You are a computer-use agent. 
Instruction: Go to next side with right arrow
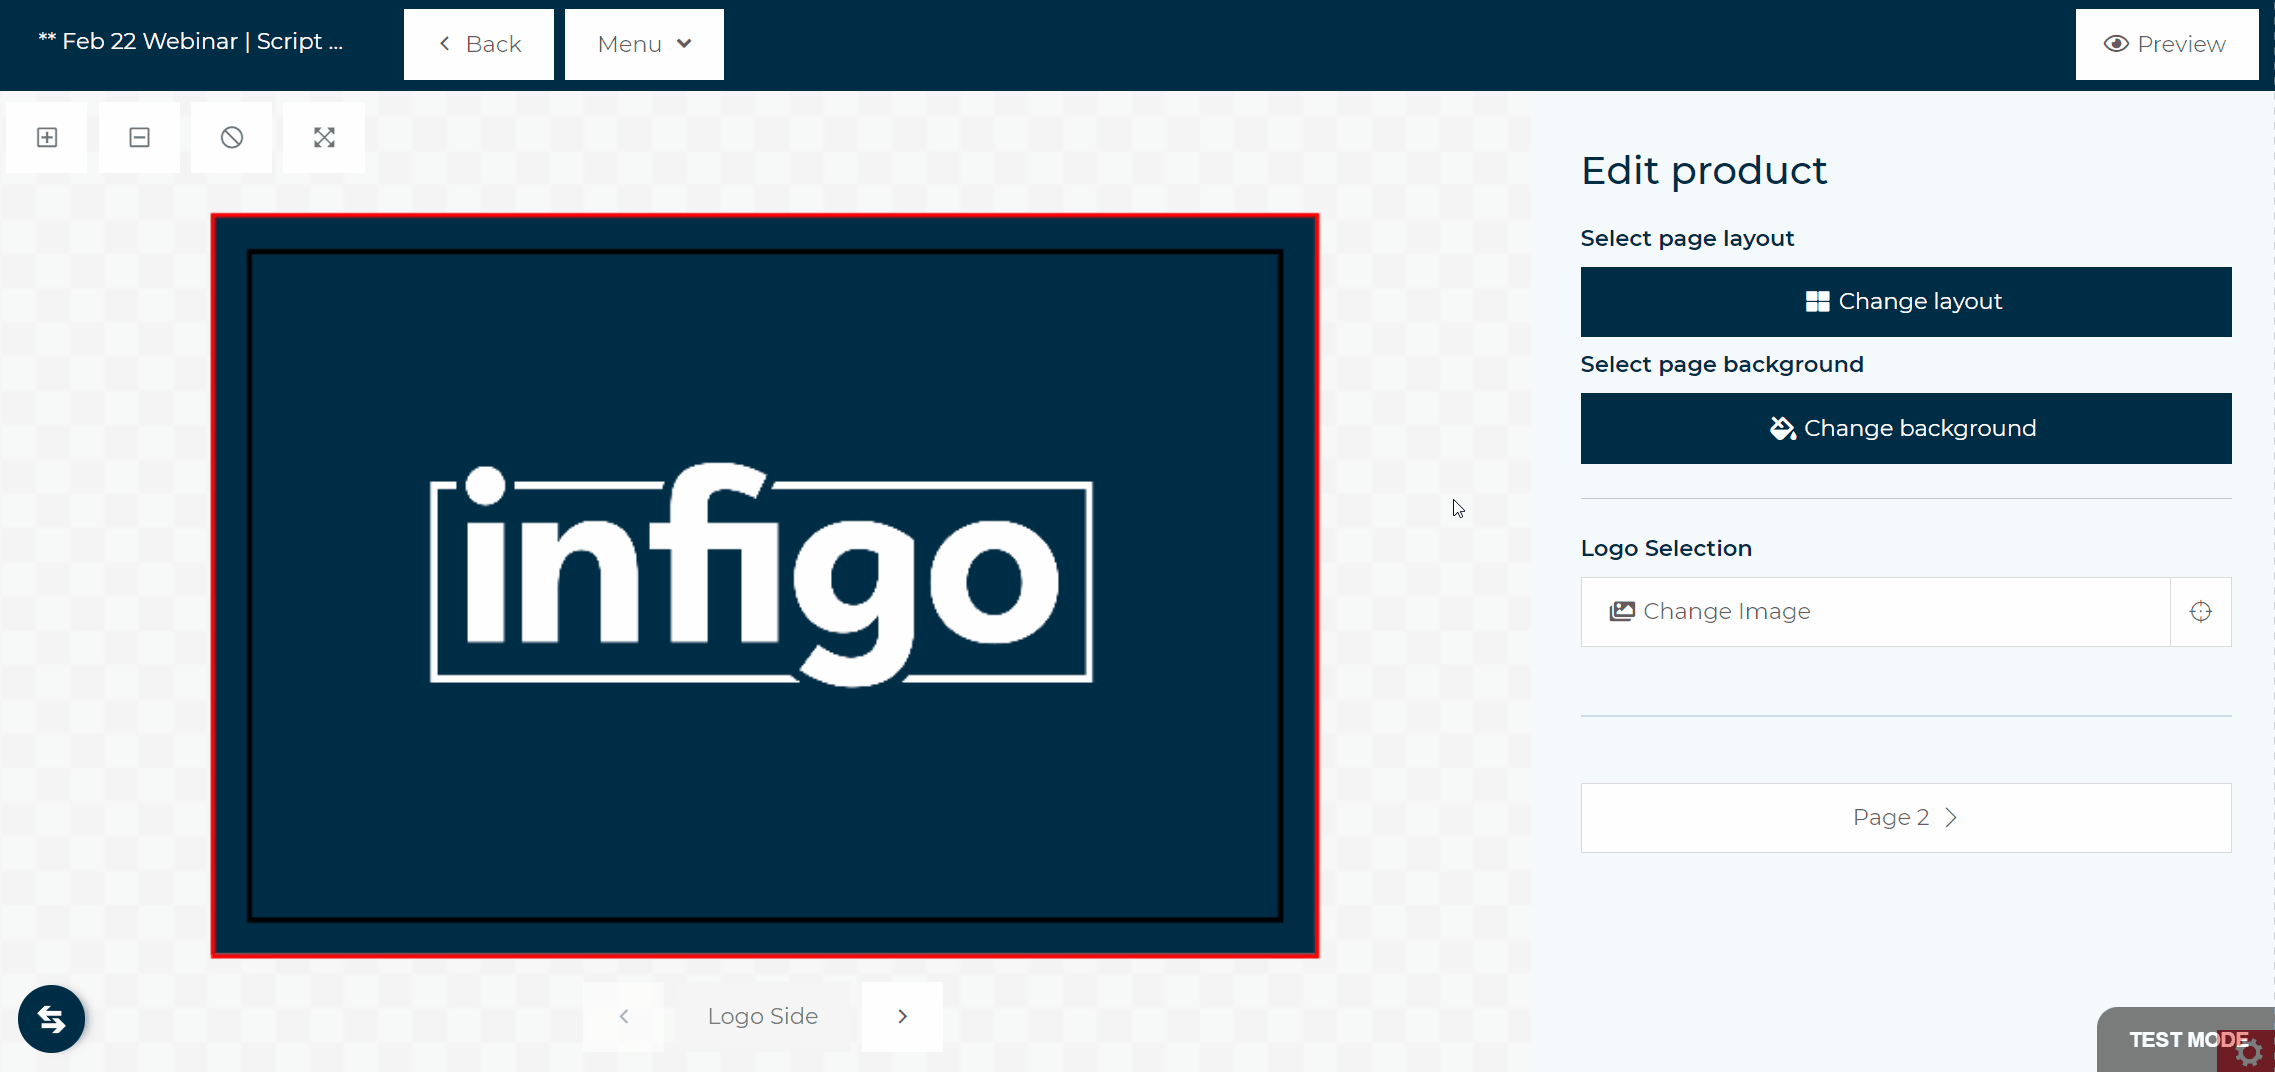[902, 1016]
